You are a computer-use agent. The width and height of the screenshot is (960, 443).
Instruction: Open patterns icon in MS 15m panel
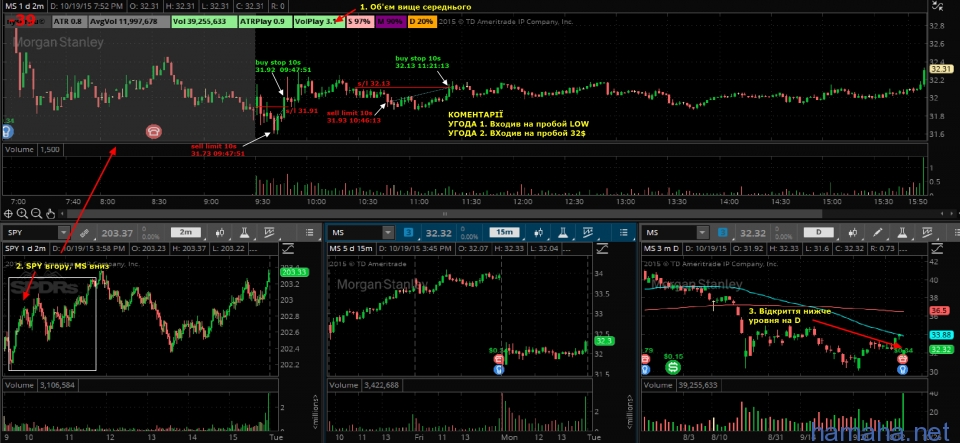pos(587,233)
